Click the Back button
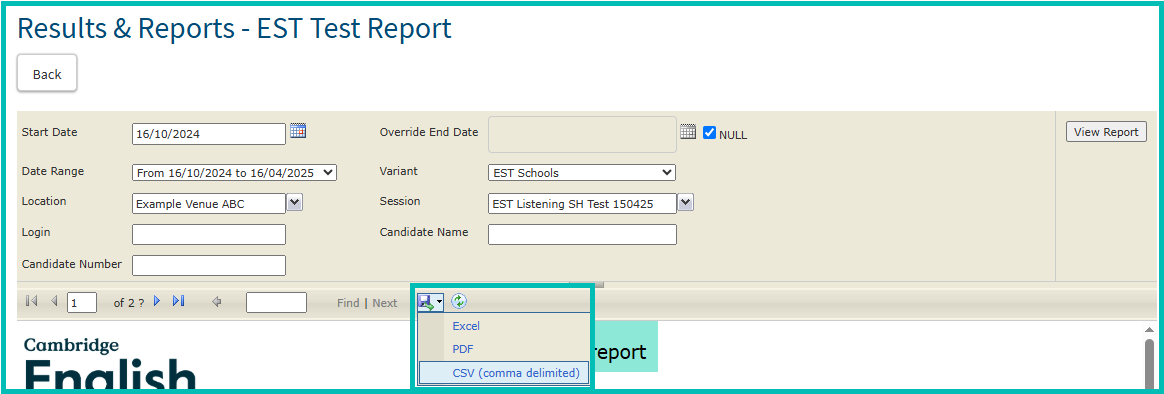 [x=47, y=74]
